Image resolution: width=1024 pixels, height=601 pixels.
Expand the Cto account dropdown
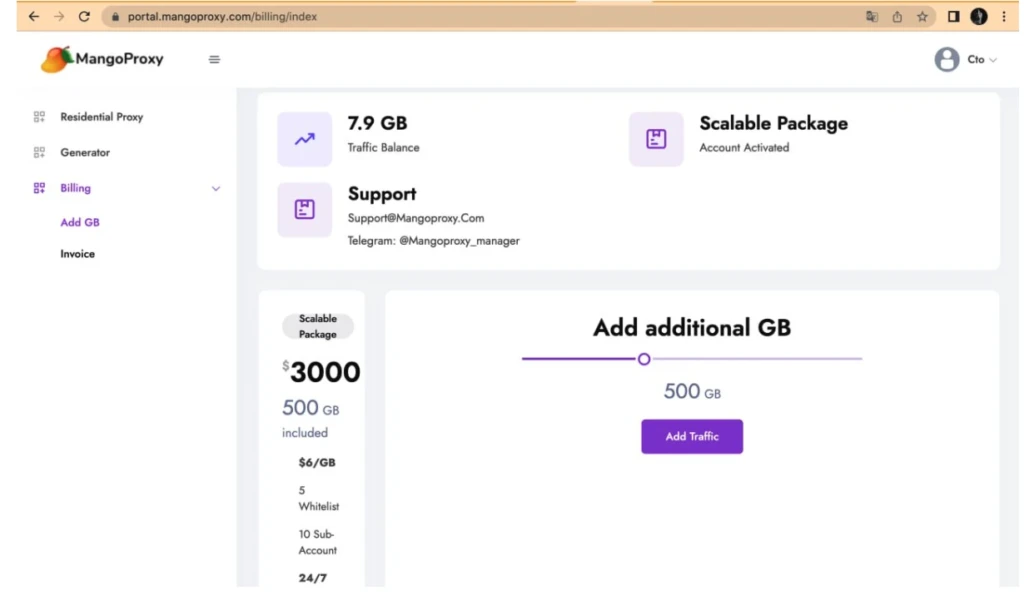click(982, 59)
